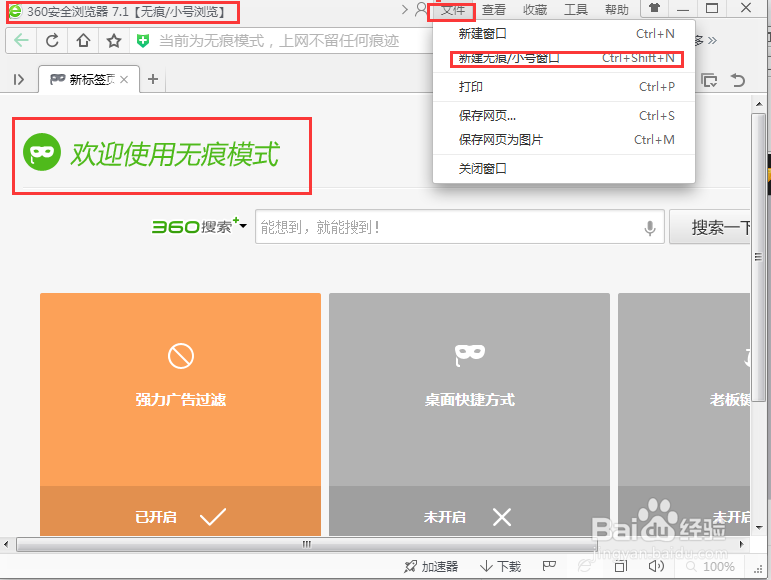
Task: Select 打印 menu entry
Action: click(x=564, y=87)
